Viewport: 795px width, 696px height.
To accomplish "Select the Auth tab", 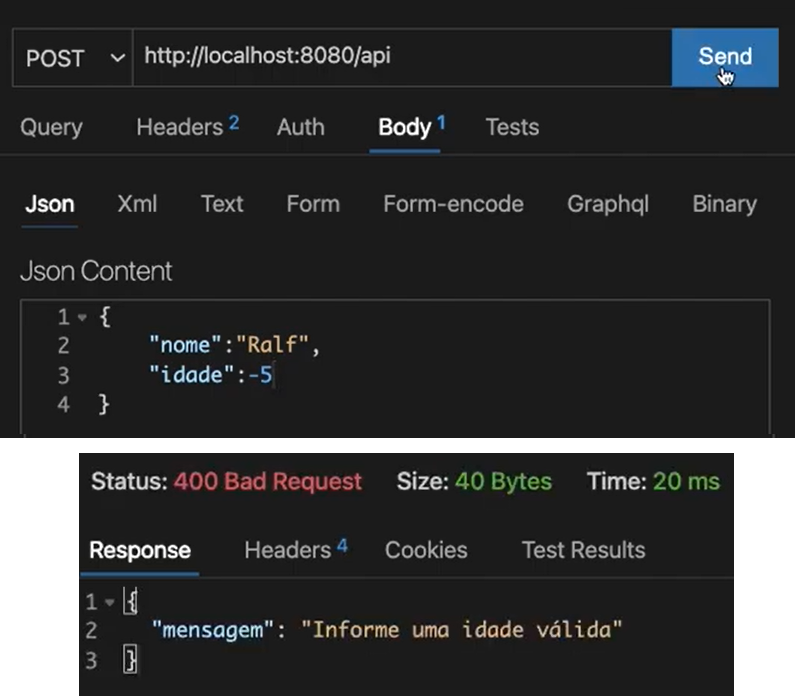I will pos(300,127).
